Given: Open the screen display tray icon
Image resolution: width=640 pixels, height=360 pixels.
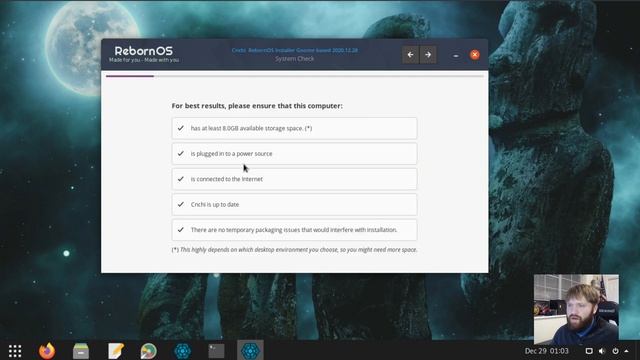Looking at the screenshot, I should click(x=589, y=351).
